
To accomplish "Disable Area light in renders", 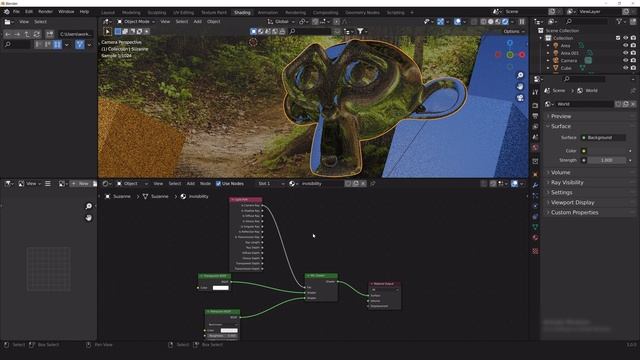I will (x=633, y=46).
